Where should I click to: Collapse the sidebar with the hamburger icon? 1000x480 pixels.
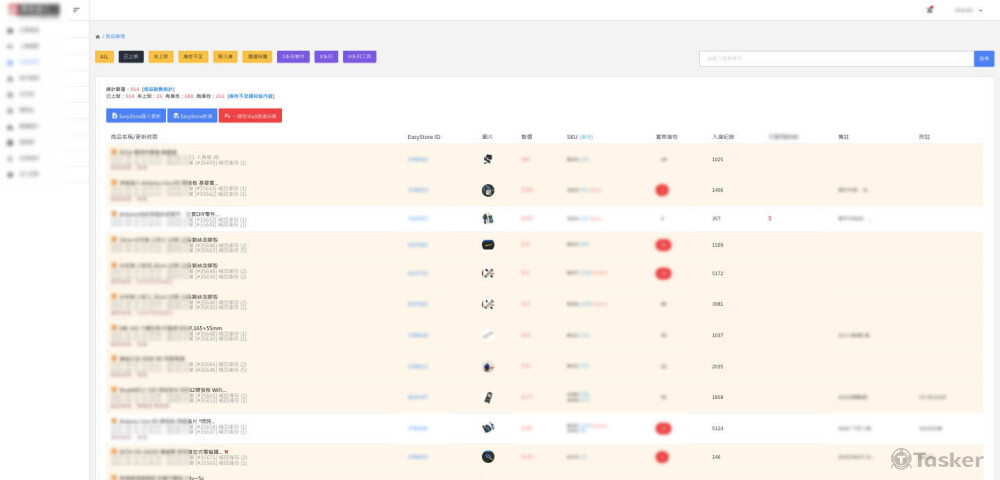coord(76,10)
